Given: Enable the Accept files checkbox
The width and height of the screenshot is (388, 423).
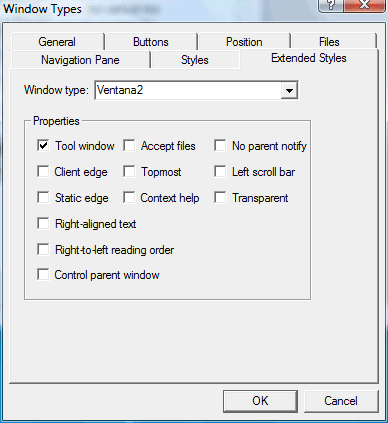Looking at the screenshot, I should (129, 146).
